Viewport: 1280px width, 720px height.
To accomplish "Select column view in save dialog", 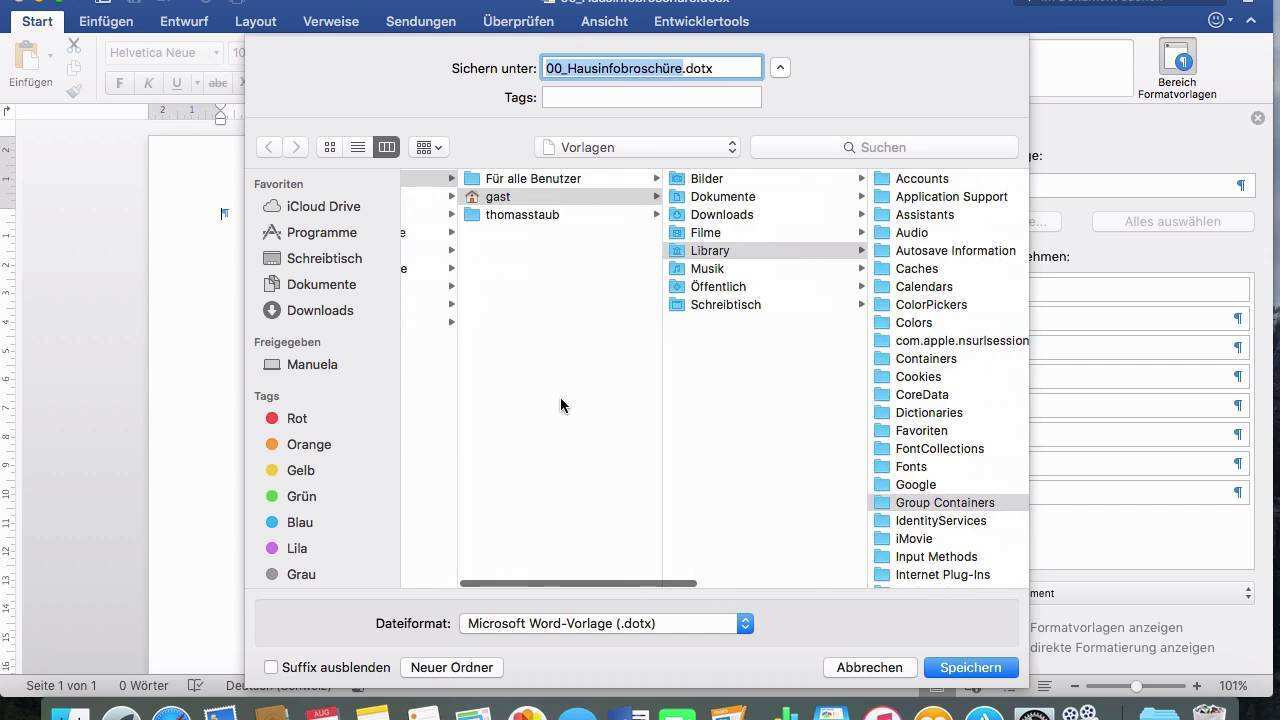I will (386, 147).
